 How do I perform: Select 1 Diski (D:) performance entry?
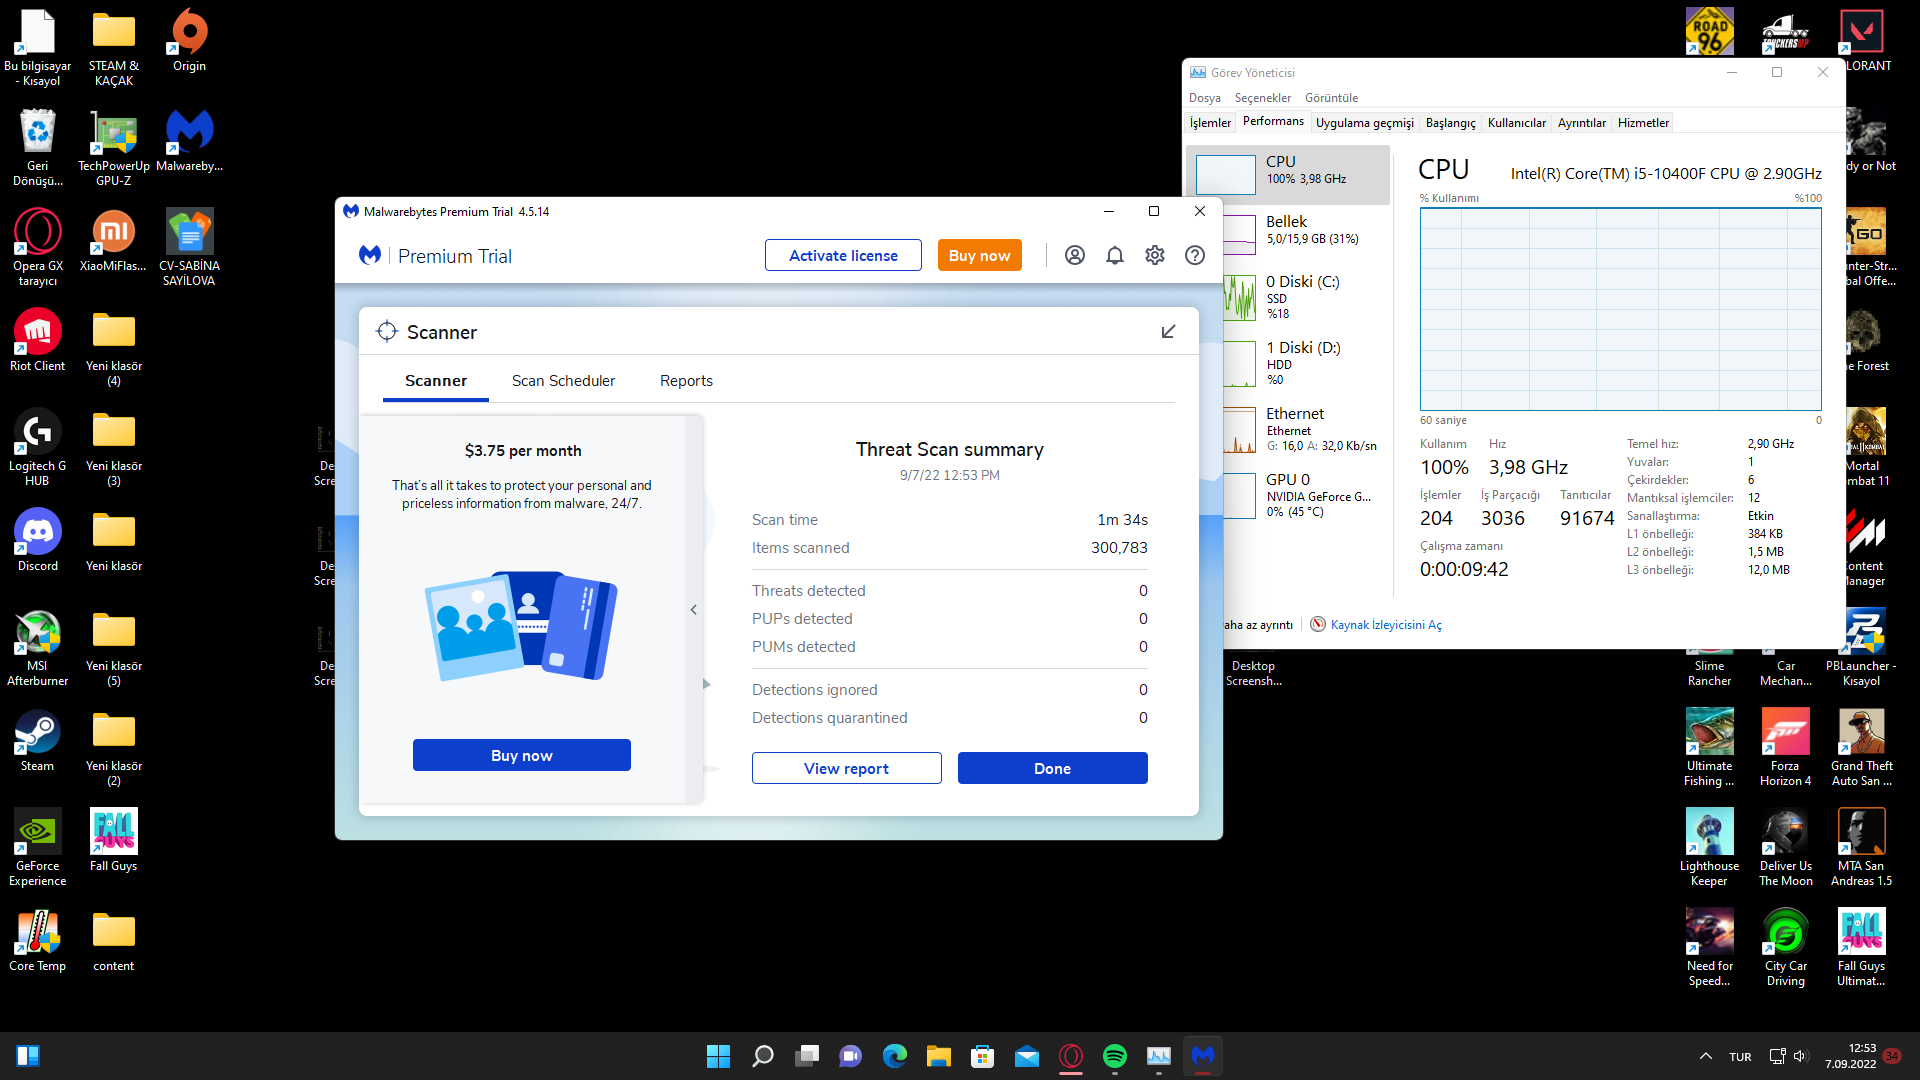click(1305, 363)
